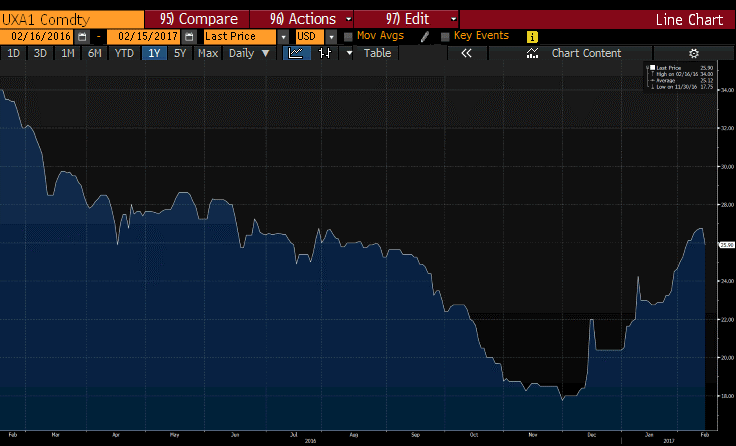The width and height of the screenshot is (736, 446).
Task: Select the 1D time range tab
Action: pyautogui.click(x=14, y=53)
